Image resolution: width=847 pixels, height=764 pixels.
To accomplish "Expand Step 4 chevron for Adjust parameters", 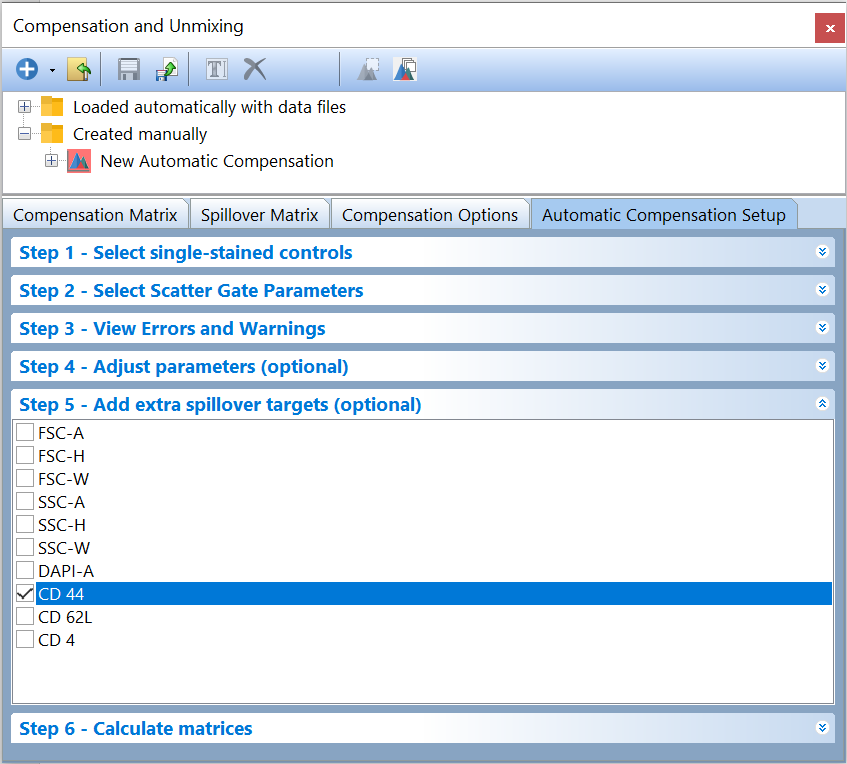I will point(822,366).
